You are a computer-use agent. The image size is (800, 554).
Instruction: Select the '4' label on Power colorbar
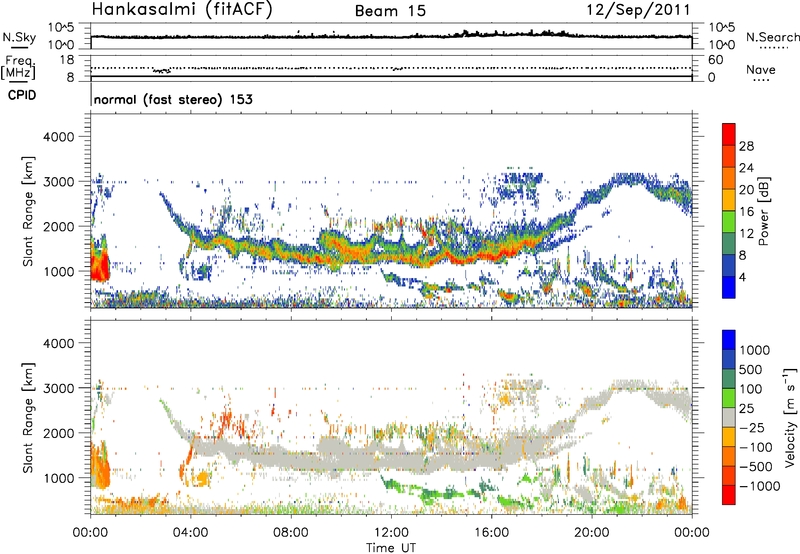click(742, 278)
